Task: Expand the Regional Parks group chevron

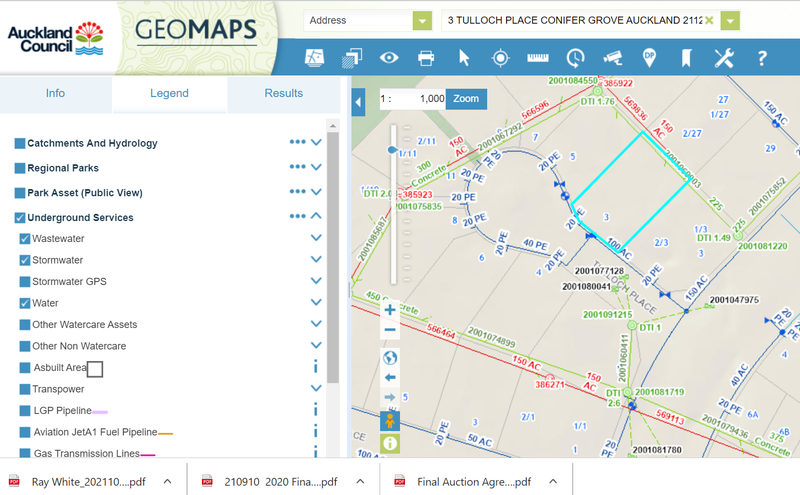Action: pos(316,168)
